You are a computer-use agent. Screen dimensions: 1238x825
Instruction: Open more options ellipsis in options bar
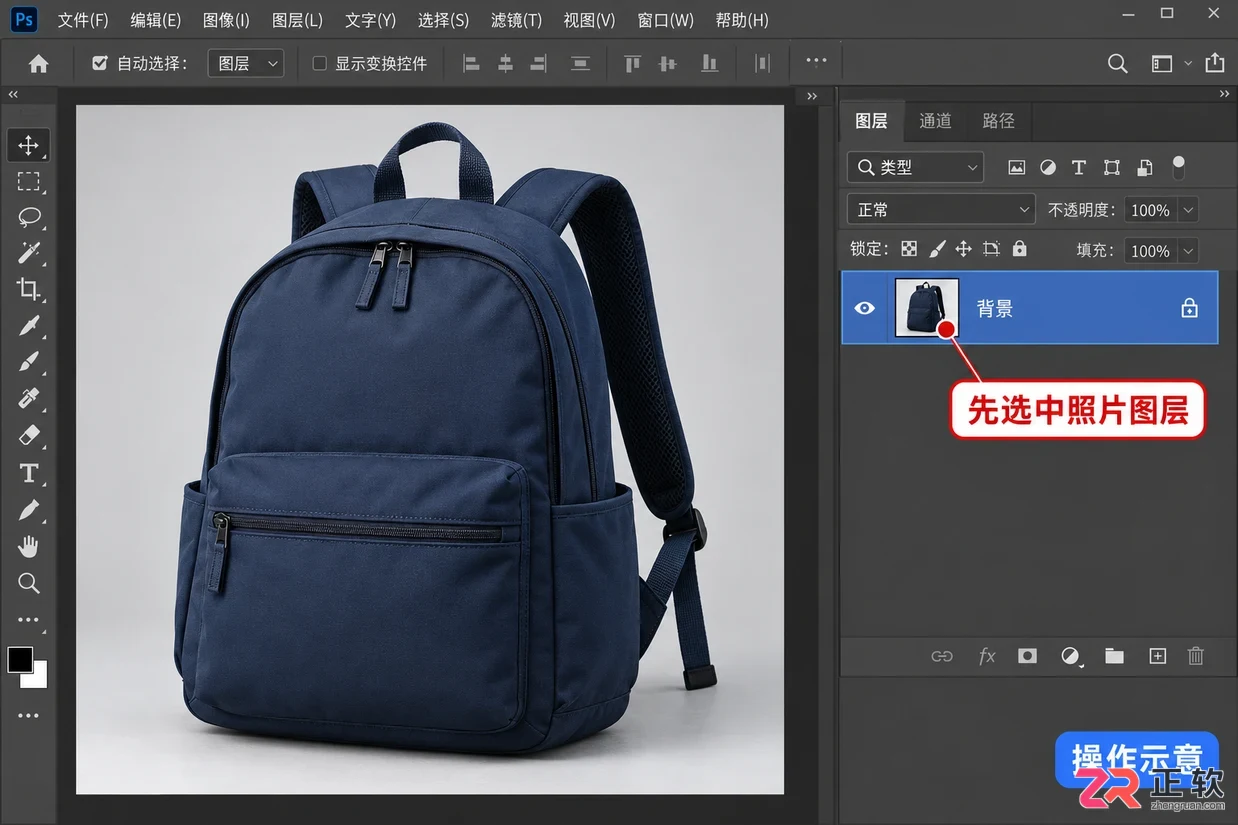(x=816, y=61)
